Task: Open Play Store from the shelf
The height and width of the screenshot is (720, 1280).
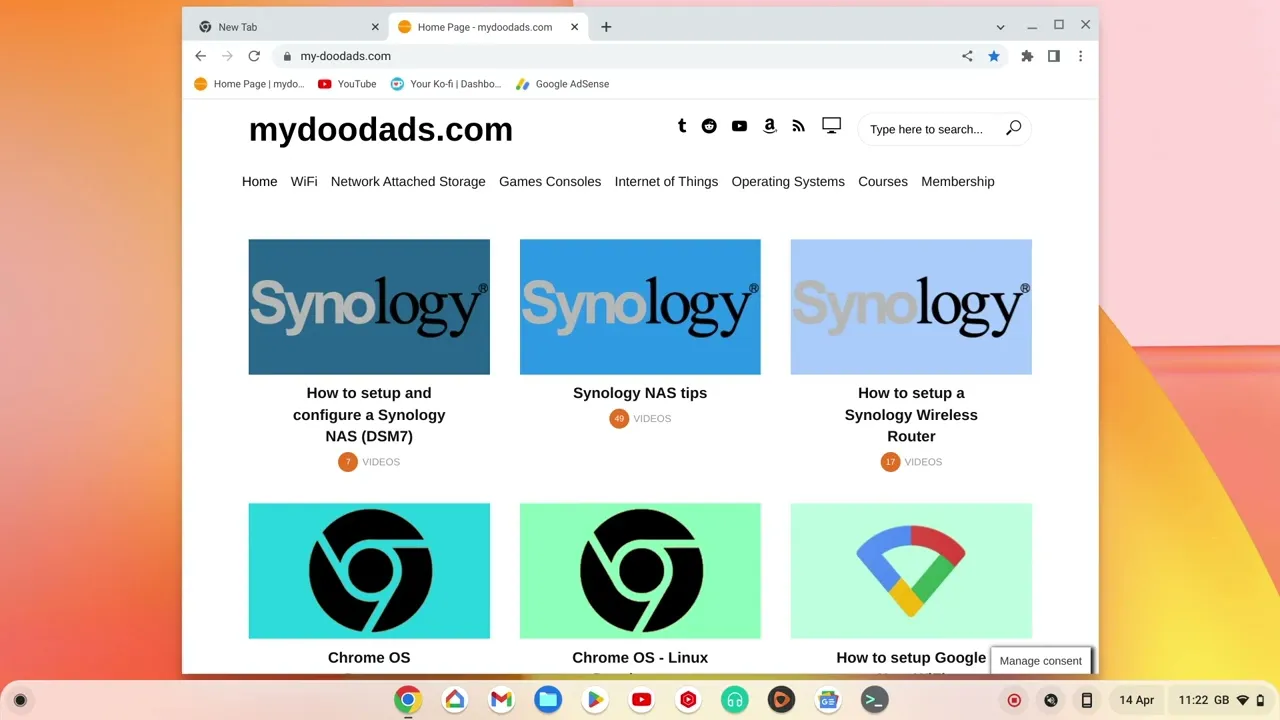Action: tap(595, 700)
